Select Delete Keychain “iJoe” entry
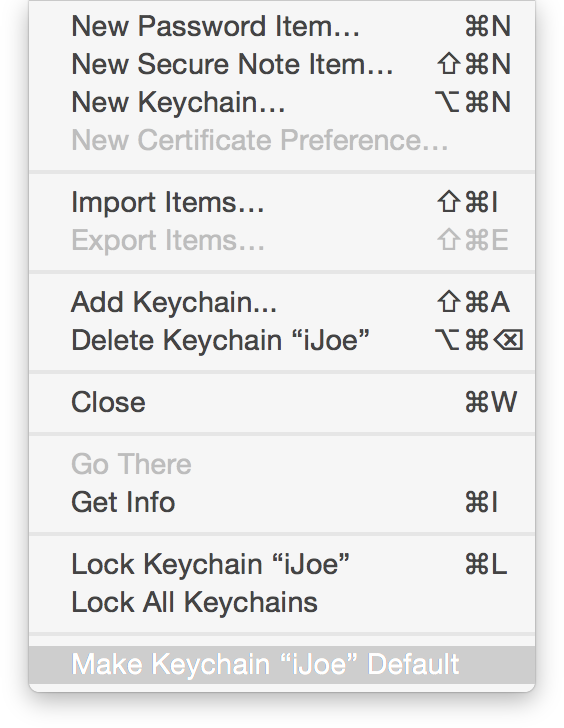 point(282,340)
